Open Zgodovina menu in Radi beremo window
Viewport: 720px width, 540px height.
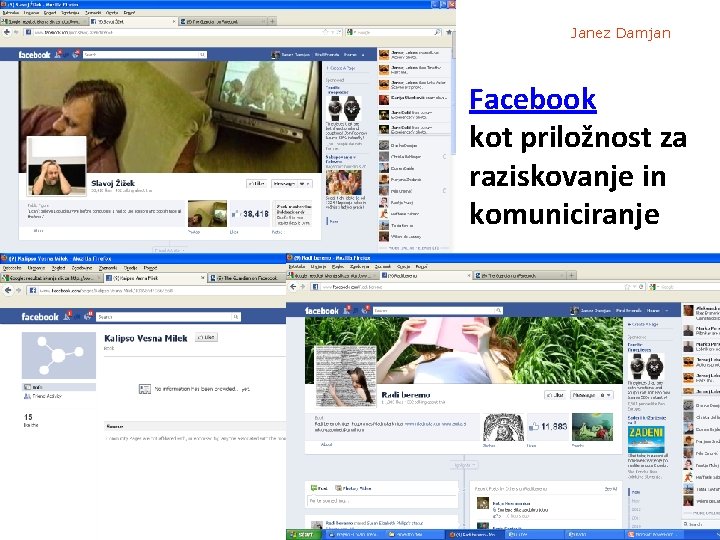point(360,266)
